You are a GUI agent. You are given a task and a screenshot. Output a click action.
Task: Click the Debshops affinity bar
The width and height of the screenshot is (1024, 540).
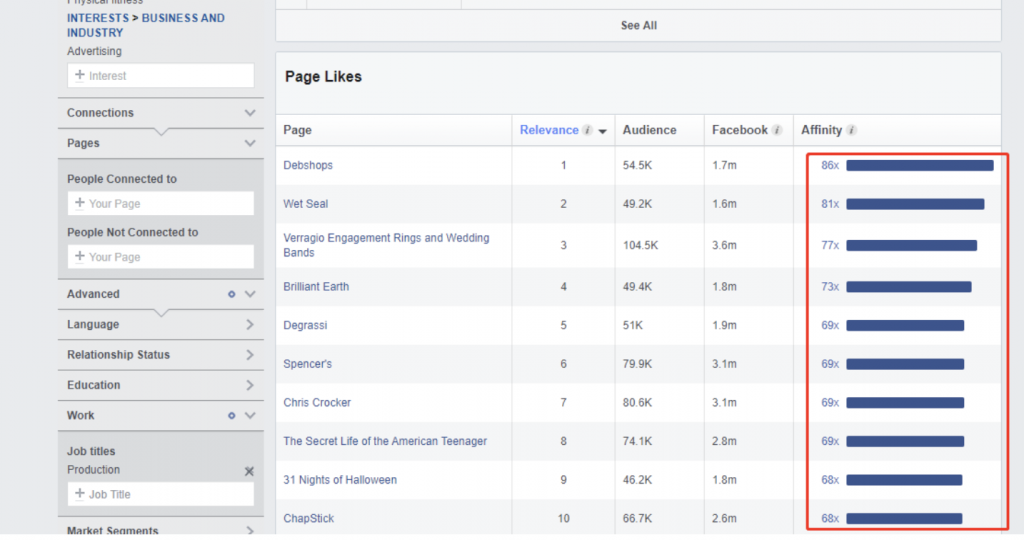[920, 166]
